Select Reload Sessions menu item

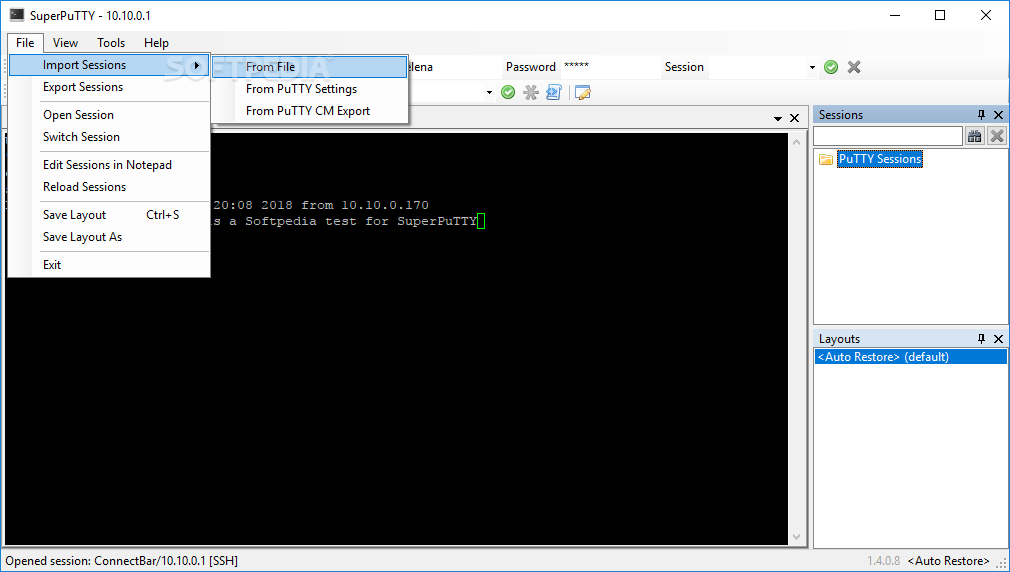coord(110,187)
